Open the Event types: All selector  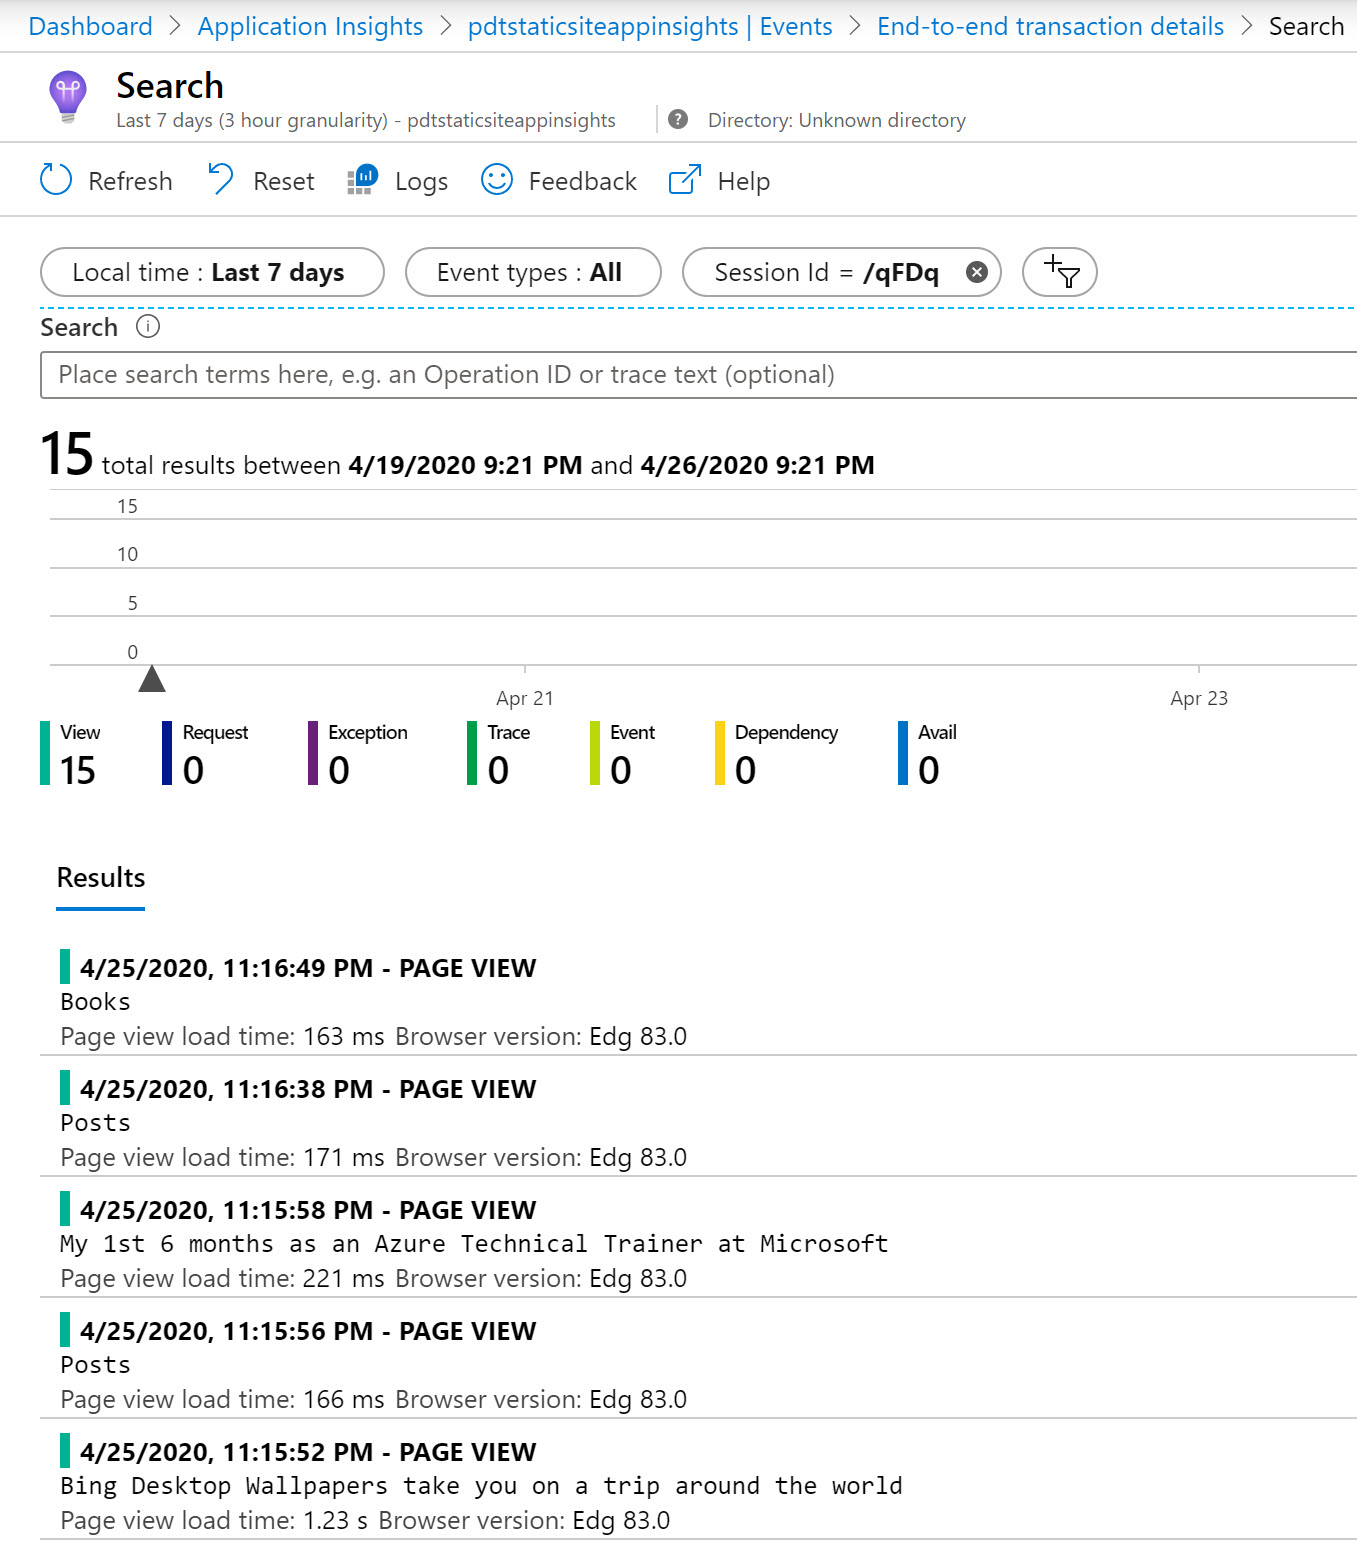(x=532, y=271)
